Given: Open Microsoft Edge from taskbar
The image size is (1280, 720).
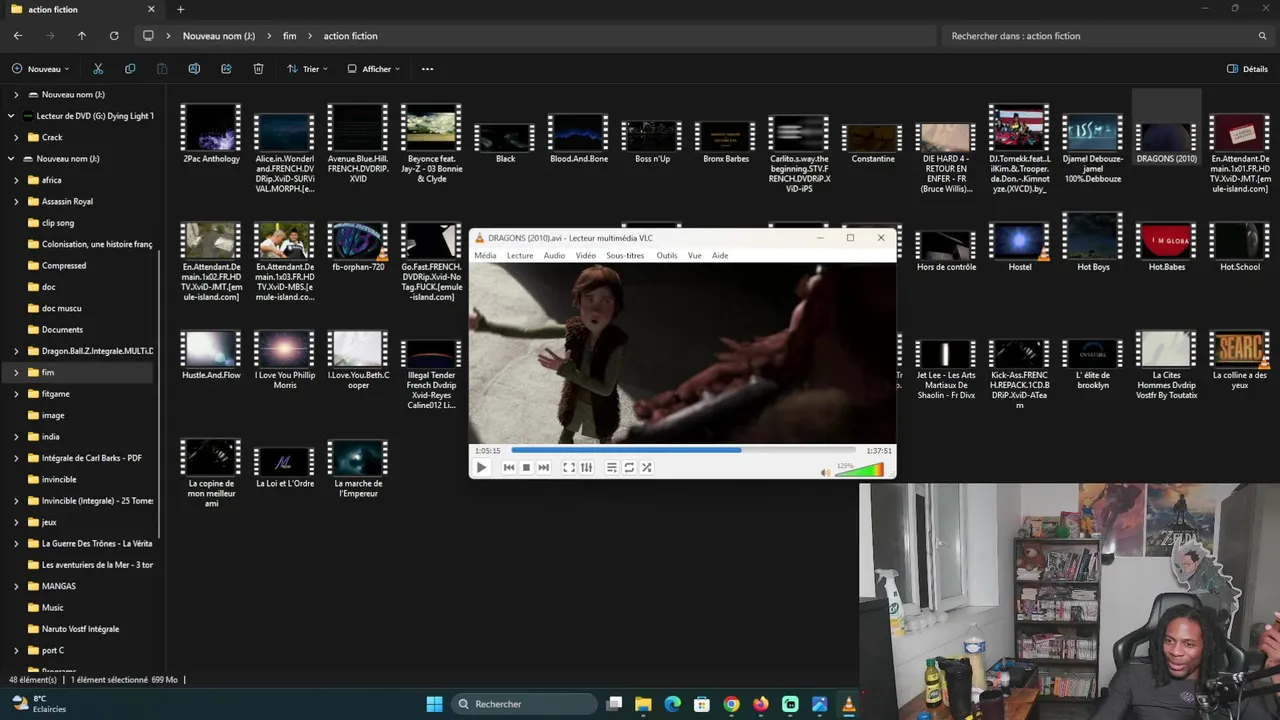Looking at the screenshot, I should tap(673, 704).
